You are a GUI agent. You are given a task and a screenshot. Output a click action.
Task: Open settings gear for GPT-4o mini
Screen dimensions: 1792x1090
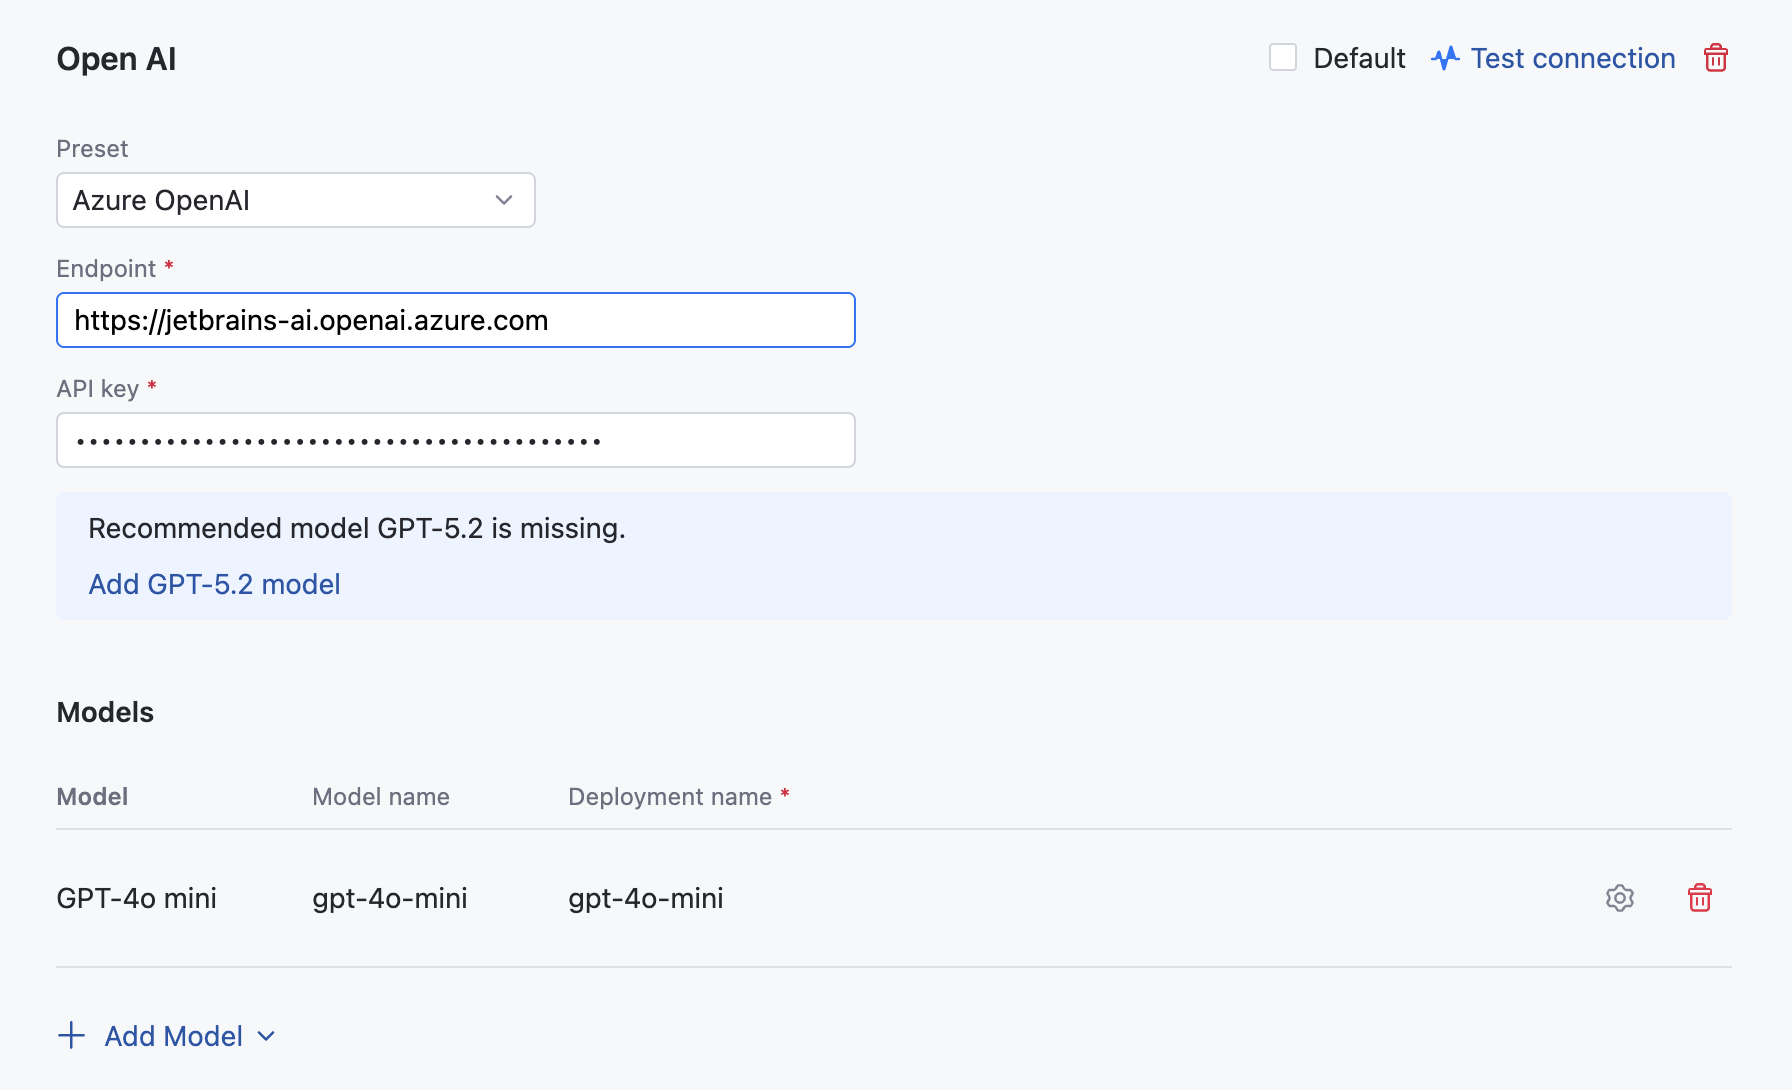(1619, 898)
